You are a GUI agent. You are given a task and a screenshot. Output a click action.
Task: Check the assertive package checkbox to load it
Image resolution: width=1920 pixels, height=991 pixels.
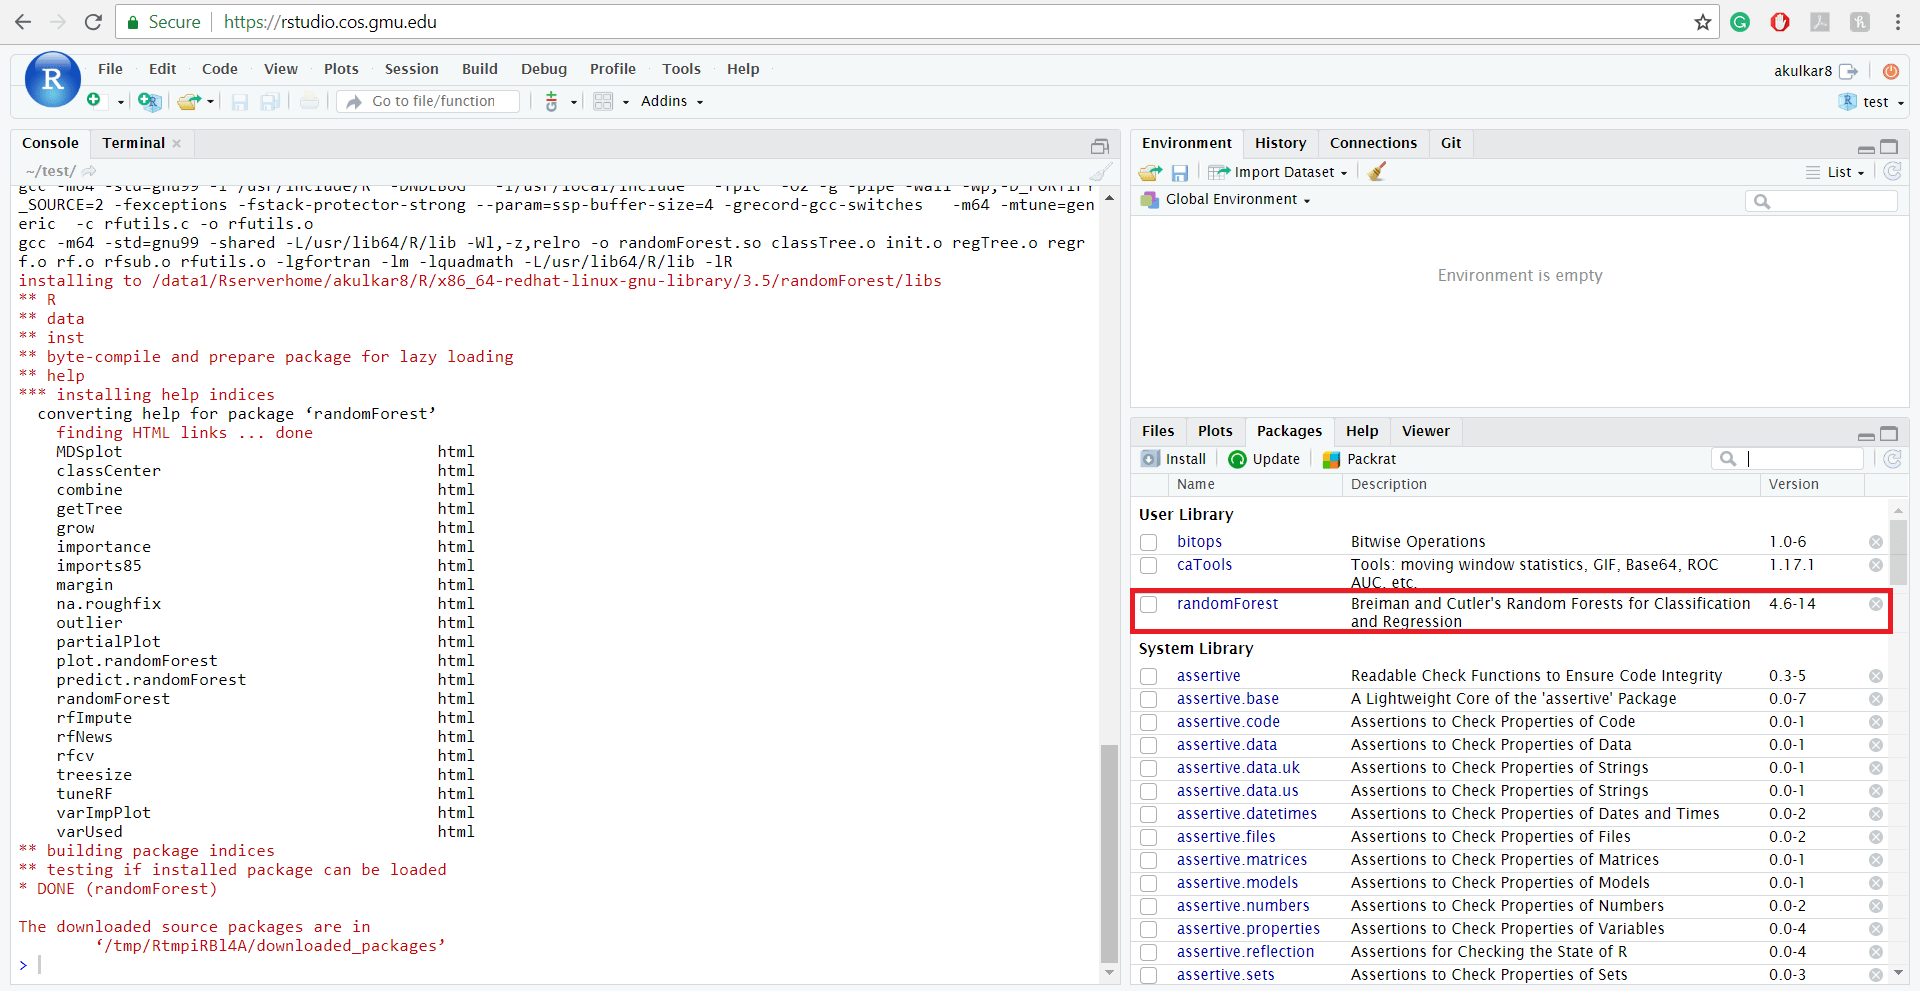click(1148, 675)
